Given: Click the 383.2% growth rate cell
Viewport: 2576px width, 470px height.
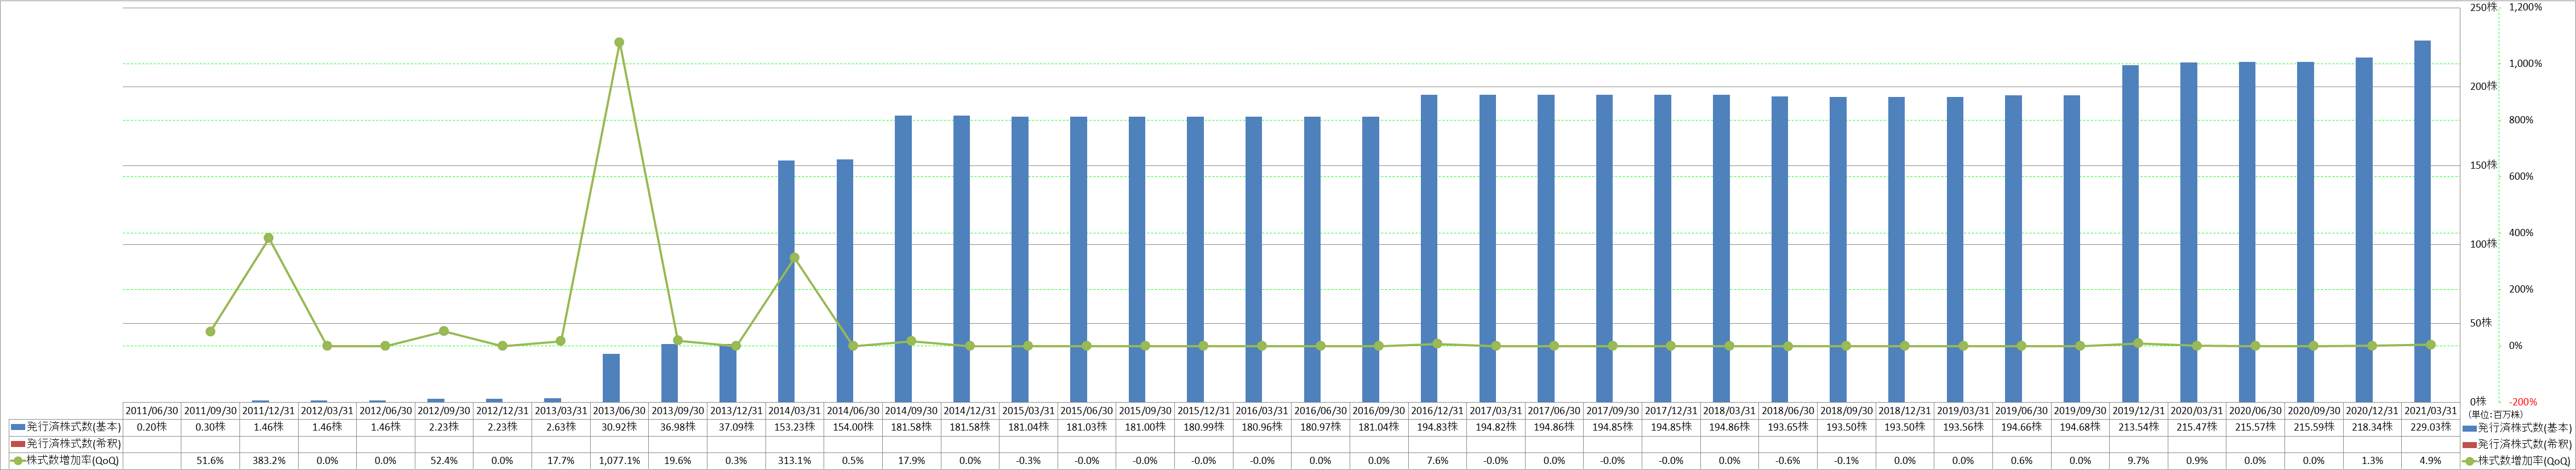Looking at the screenshot, I should (269, 461).
